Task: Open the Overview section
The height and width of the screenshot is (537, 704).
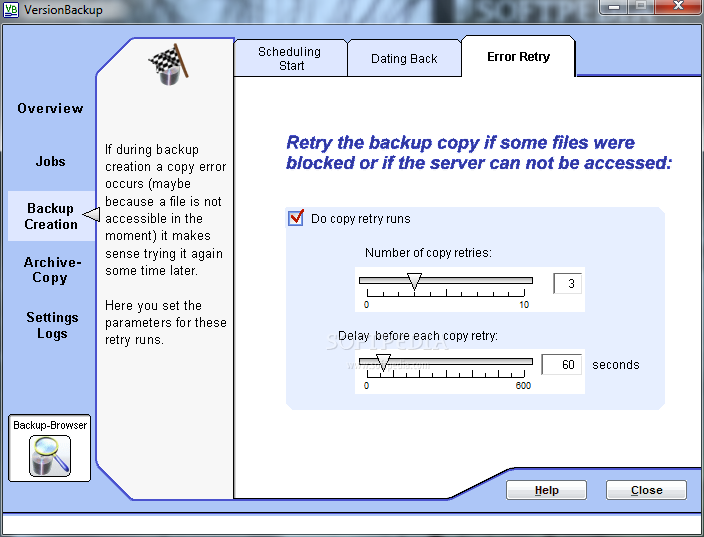Action: (x=50, y=108)
